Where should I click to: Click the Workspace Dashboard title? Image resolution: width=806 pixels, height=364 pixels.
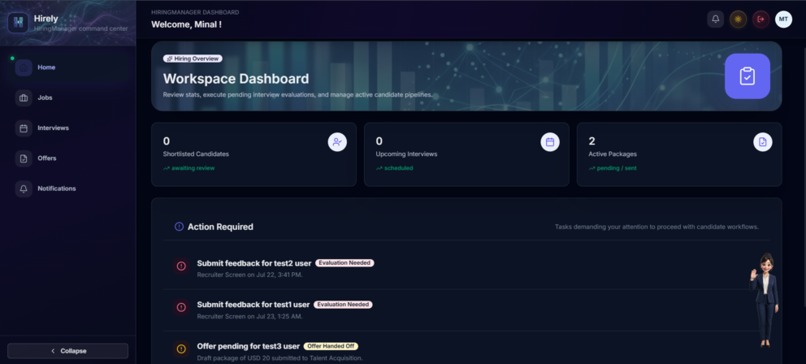click(236, 79)
